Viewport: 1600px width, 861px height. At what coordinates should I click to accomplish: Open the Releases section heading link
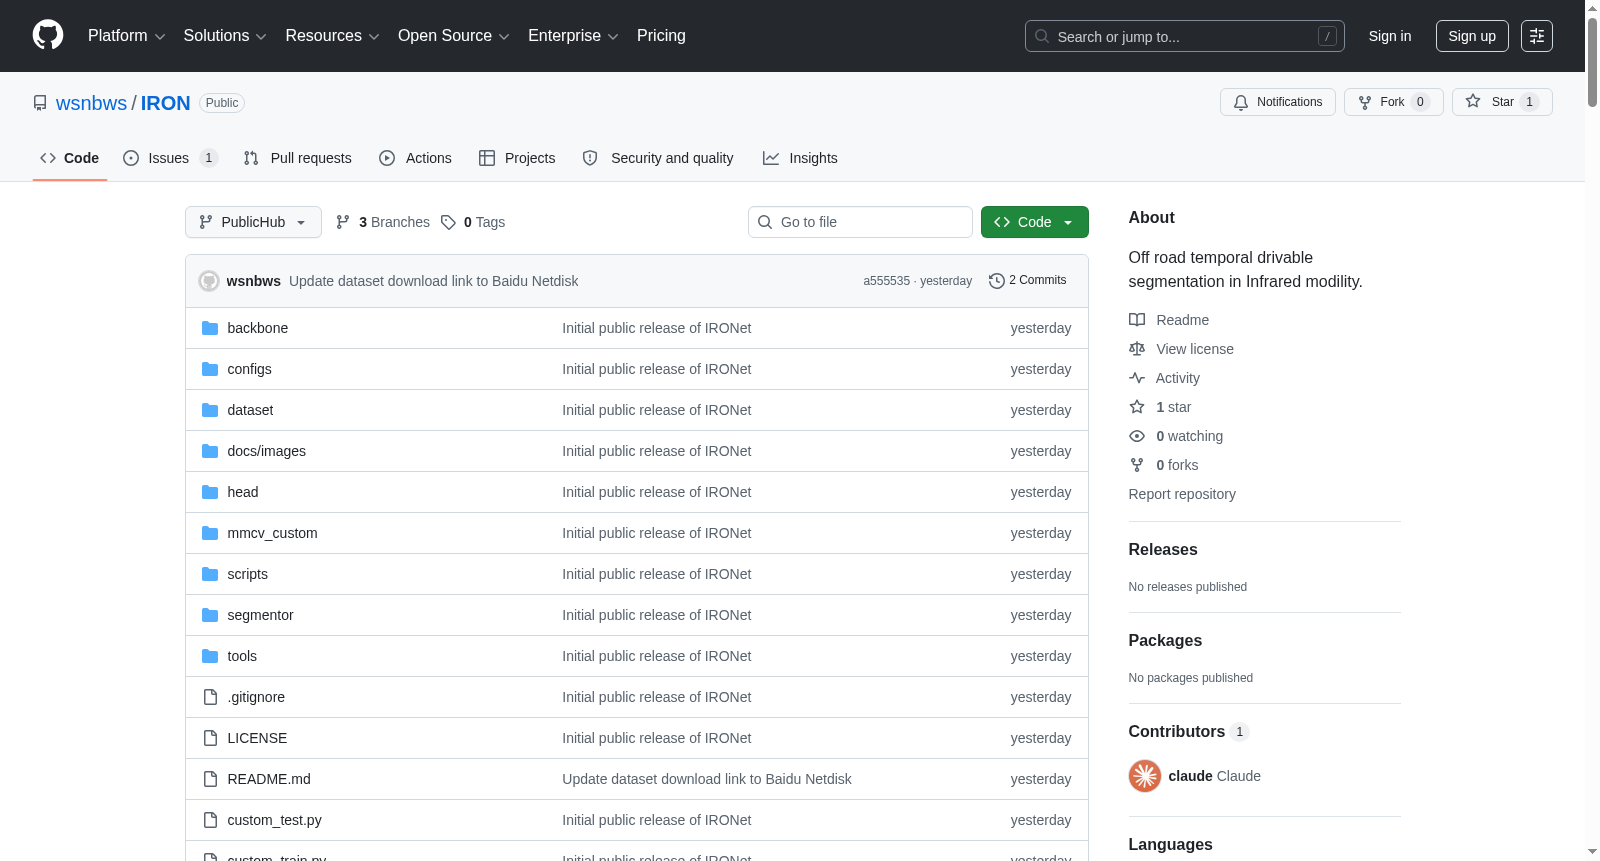click(1163, 550)
